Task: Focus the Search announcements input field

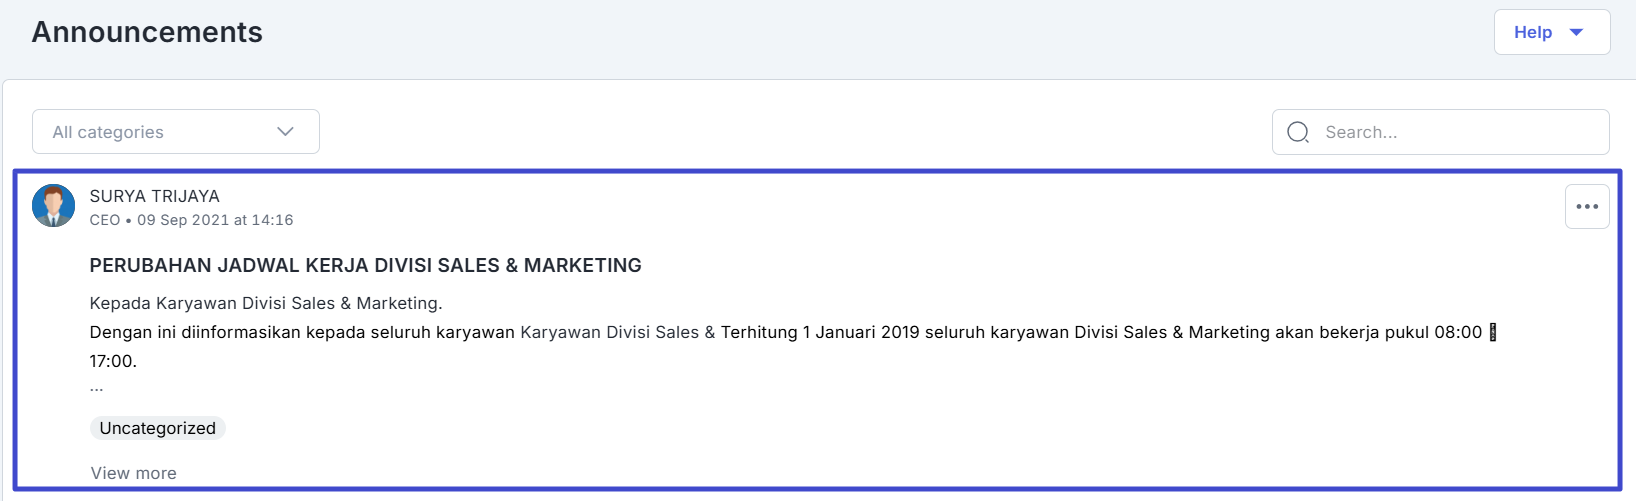Action: 1460,132
